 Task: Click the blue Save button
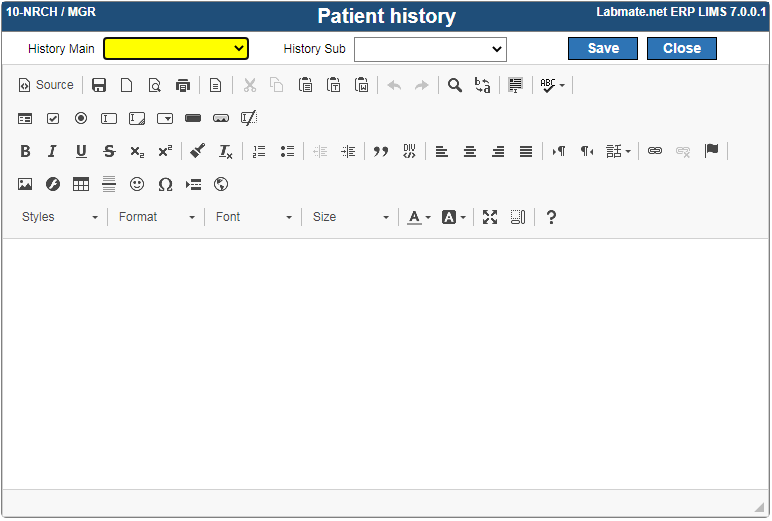(x=603, y=48)
